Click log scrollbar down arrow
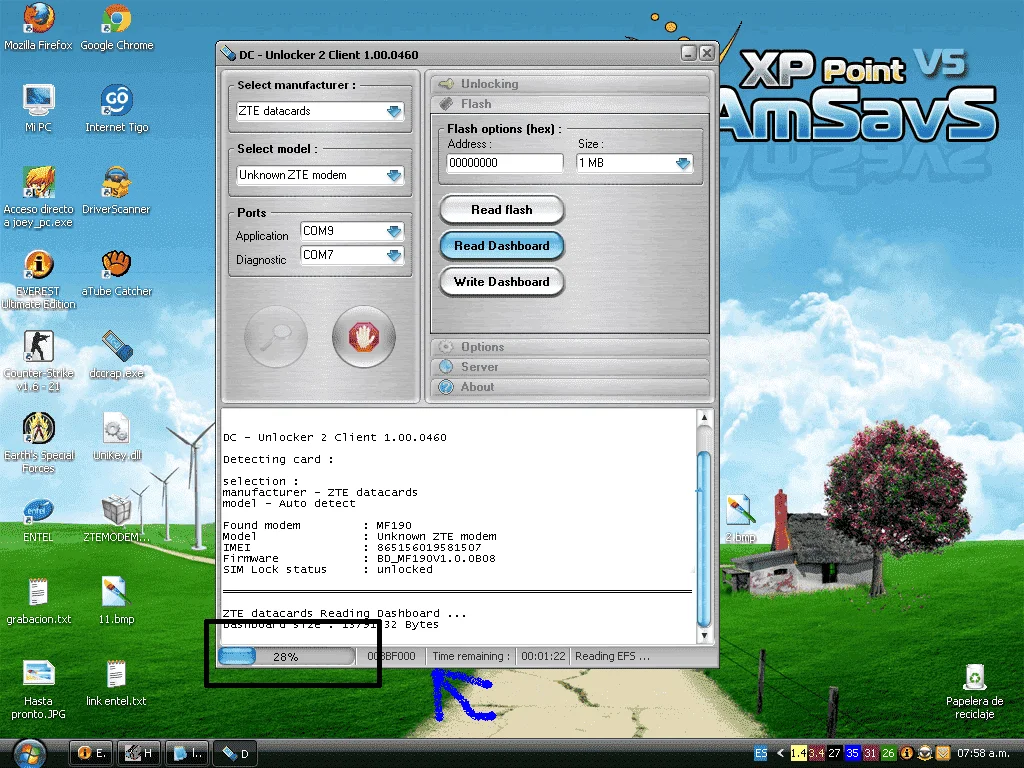1024x768 pixels. pyautogui.click(x=704, y=635)
